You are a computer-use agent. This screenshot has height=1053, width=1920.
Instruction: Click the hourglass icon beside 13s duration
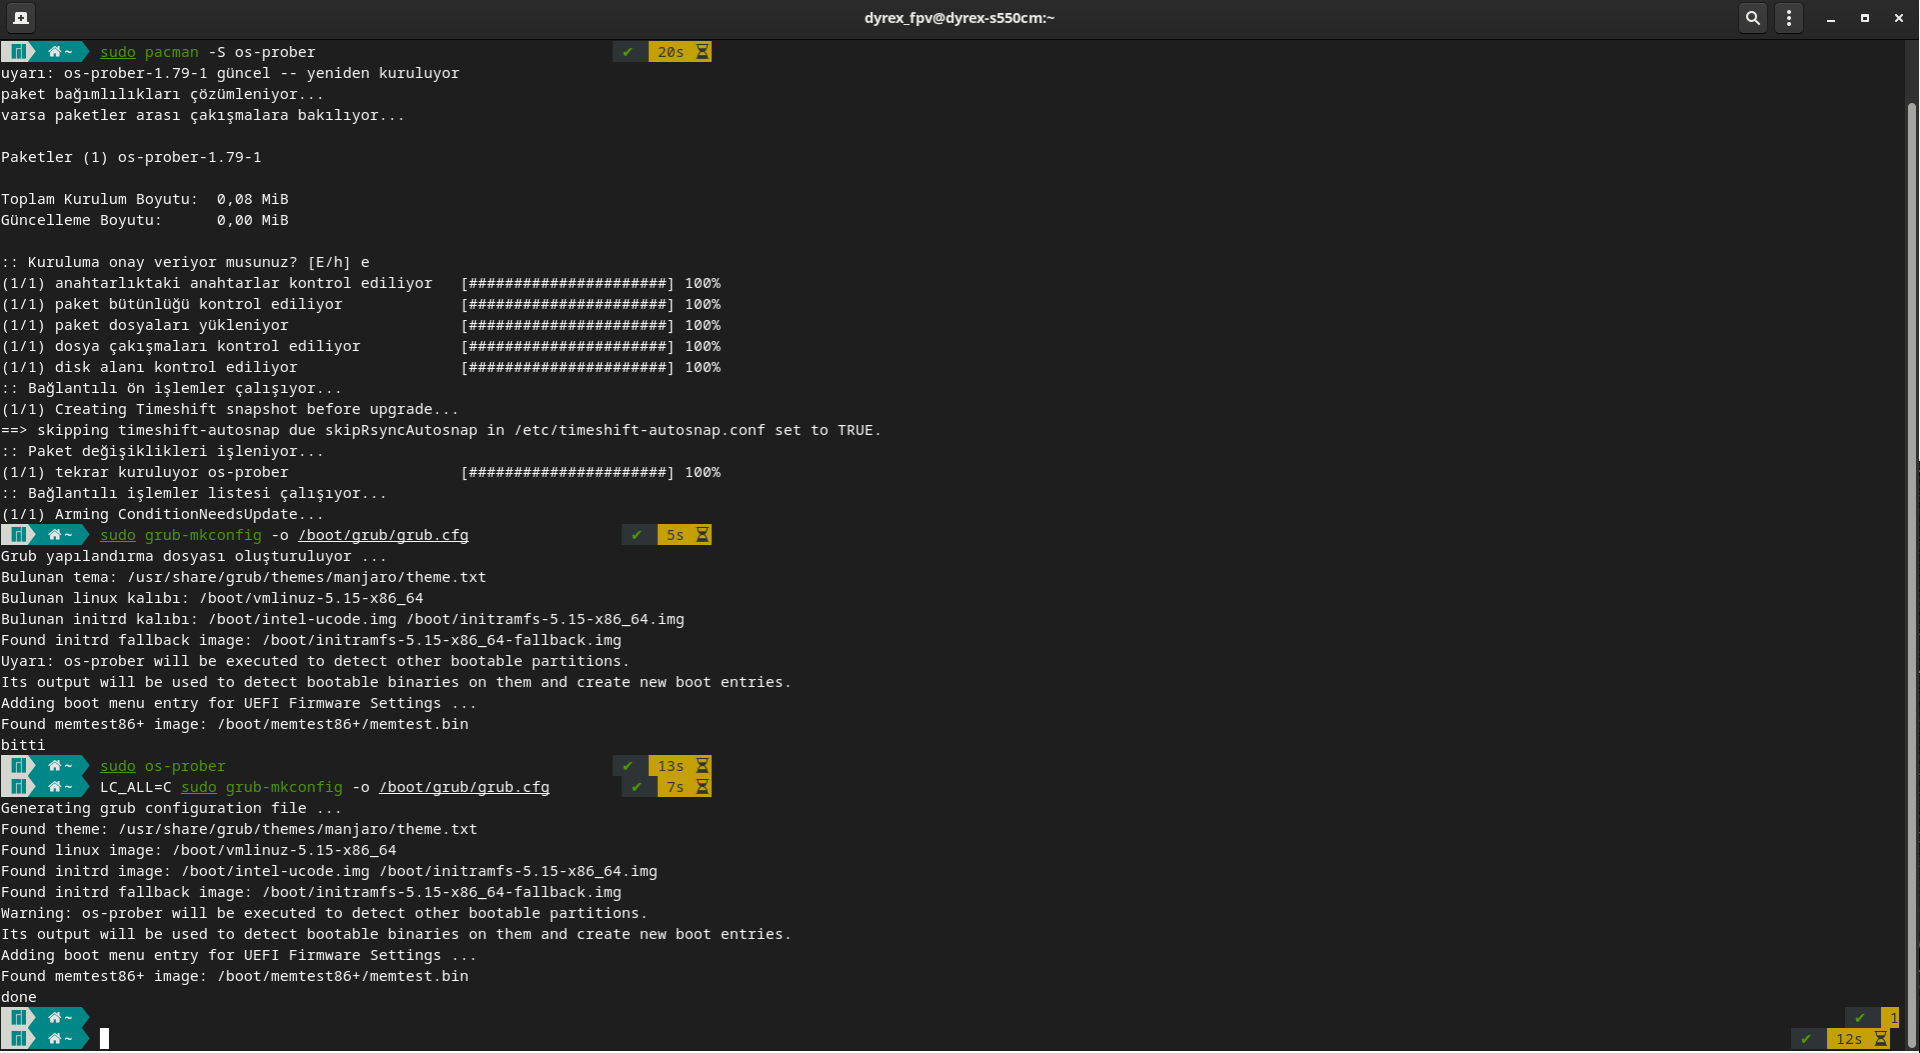pyautogui.click(x=703, y=766)
